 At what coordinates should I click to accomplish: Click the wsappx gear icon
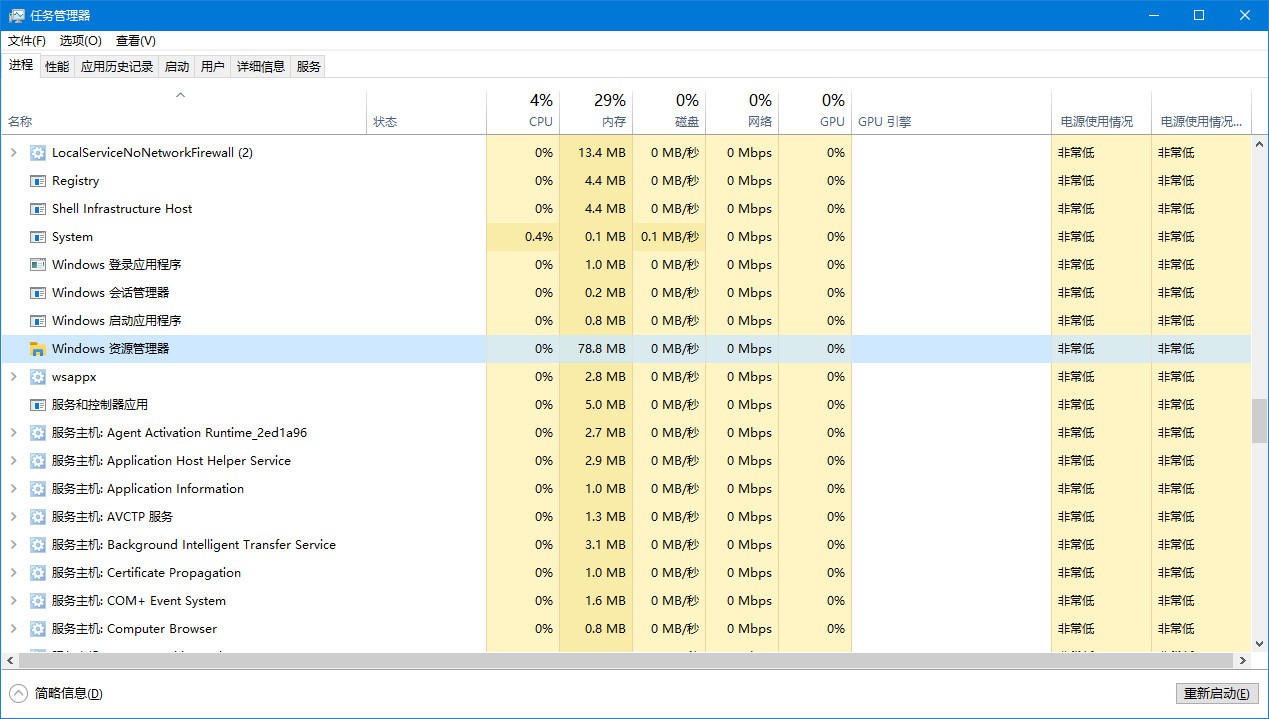pos(38,377)
